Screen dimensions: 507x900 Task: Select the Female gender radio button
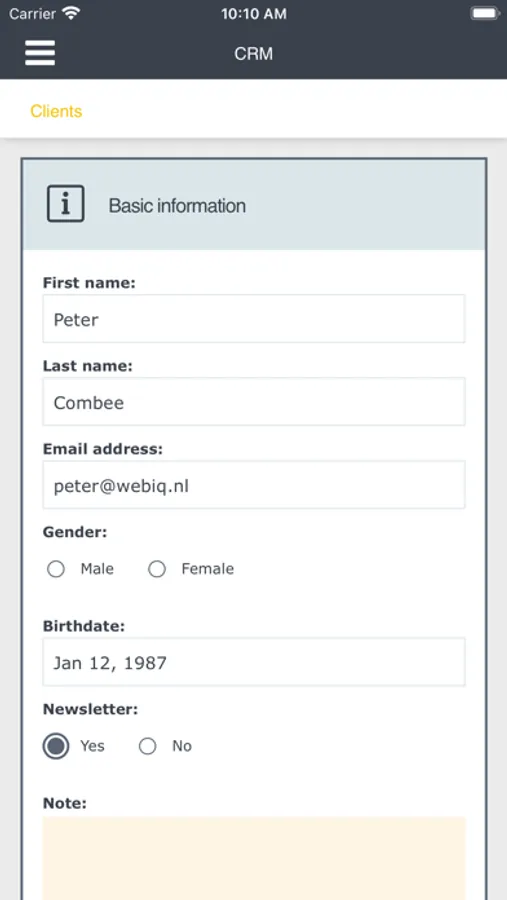(157, 569)
